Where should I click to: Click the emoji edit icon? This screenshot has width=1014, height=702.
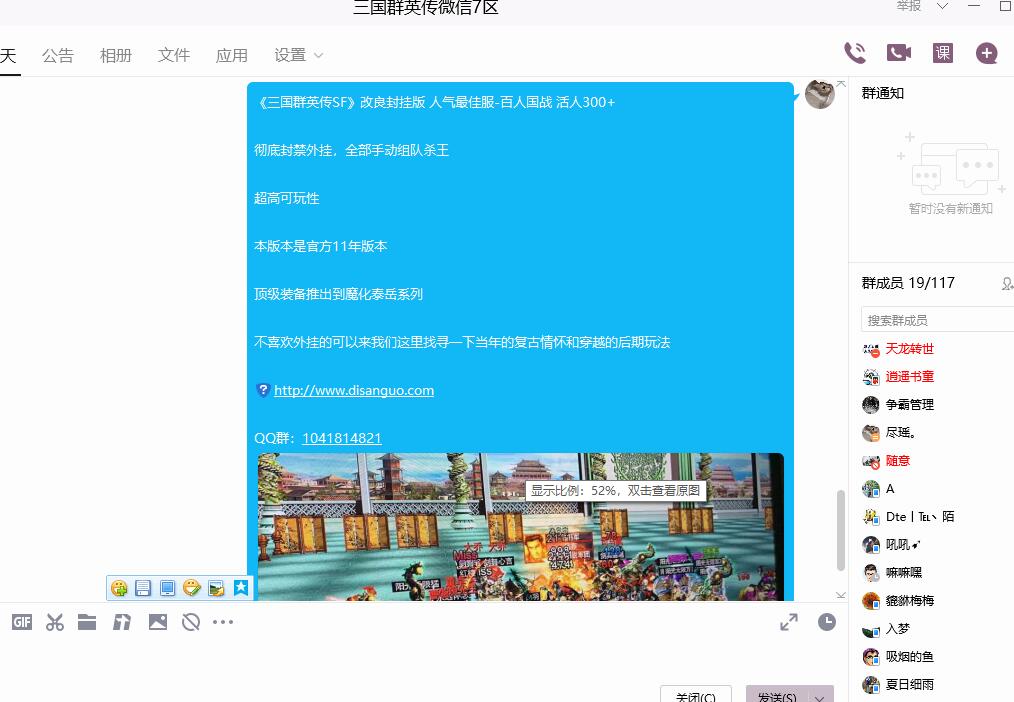pos(192,588)
